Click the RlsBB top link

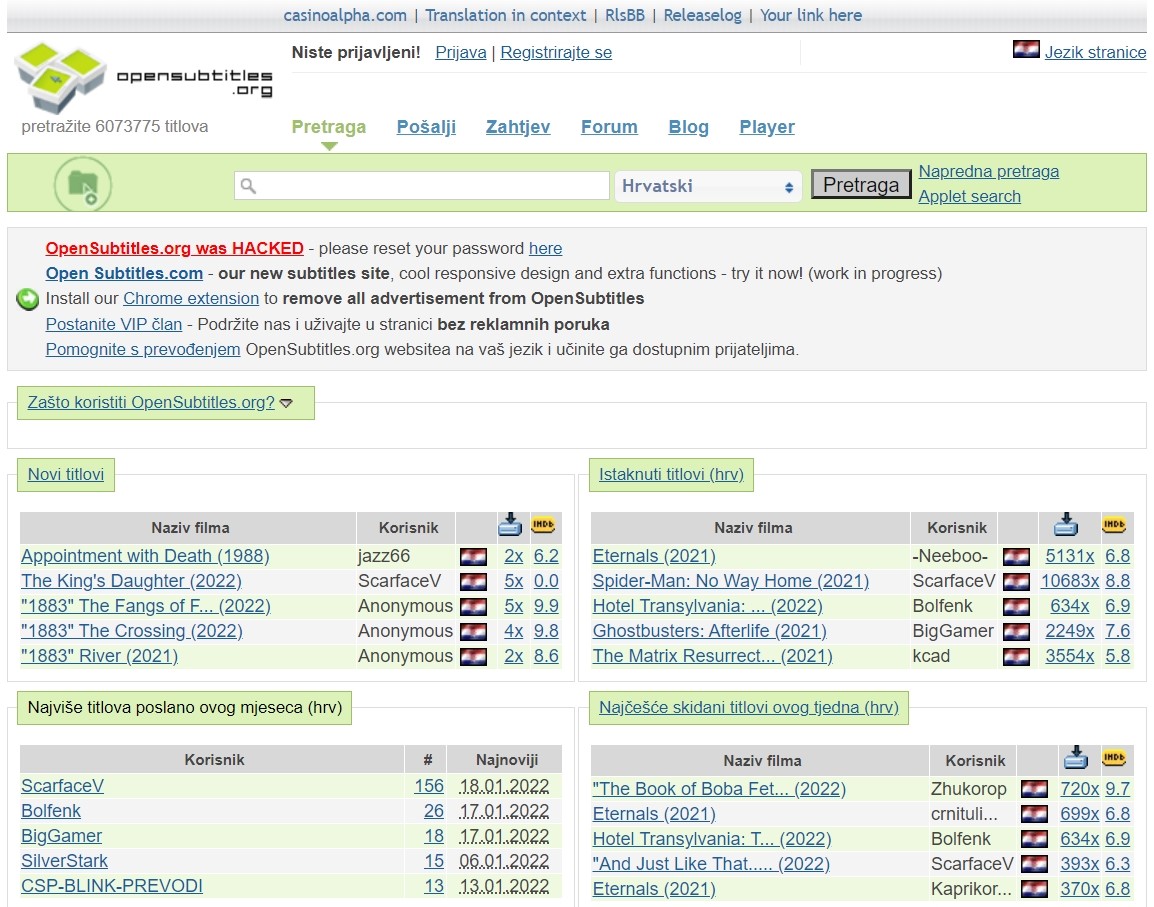point(625,15)
